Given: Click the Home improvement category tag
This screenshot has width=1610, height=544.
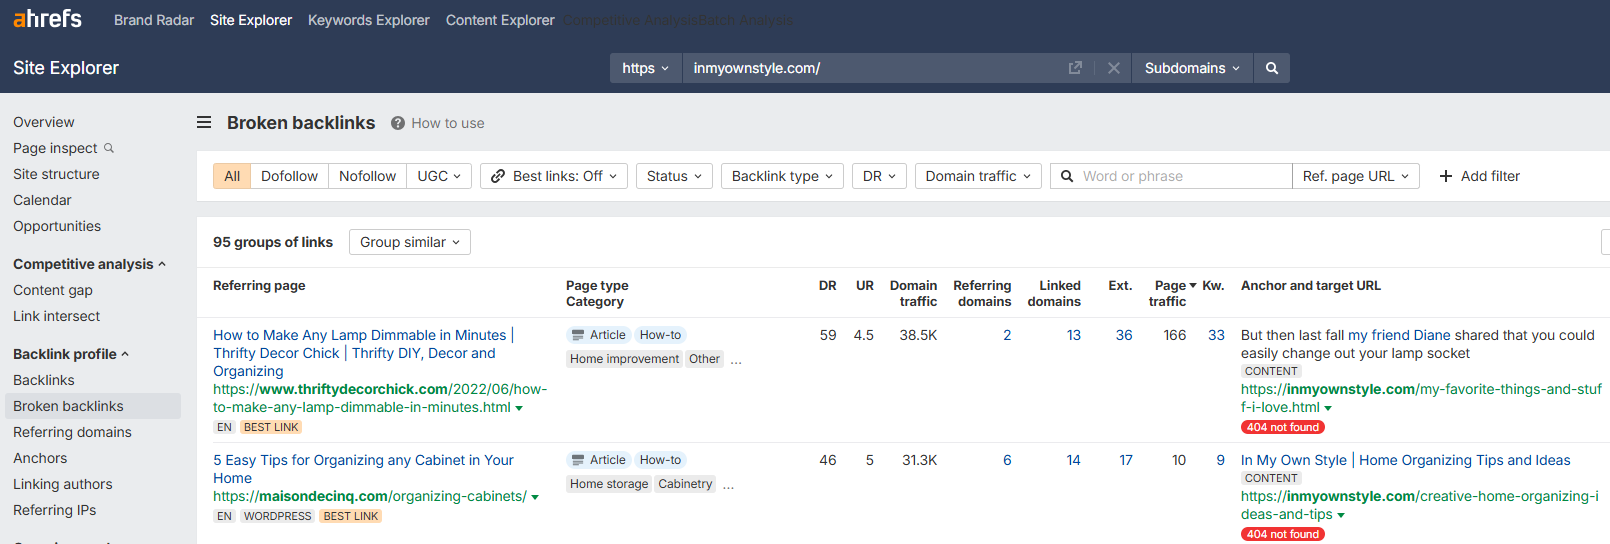Looking at the screenshot, I should pyautogui.click(x=624, y=359).
